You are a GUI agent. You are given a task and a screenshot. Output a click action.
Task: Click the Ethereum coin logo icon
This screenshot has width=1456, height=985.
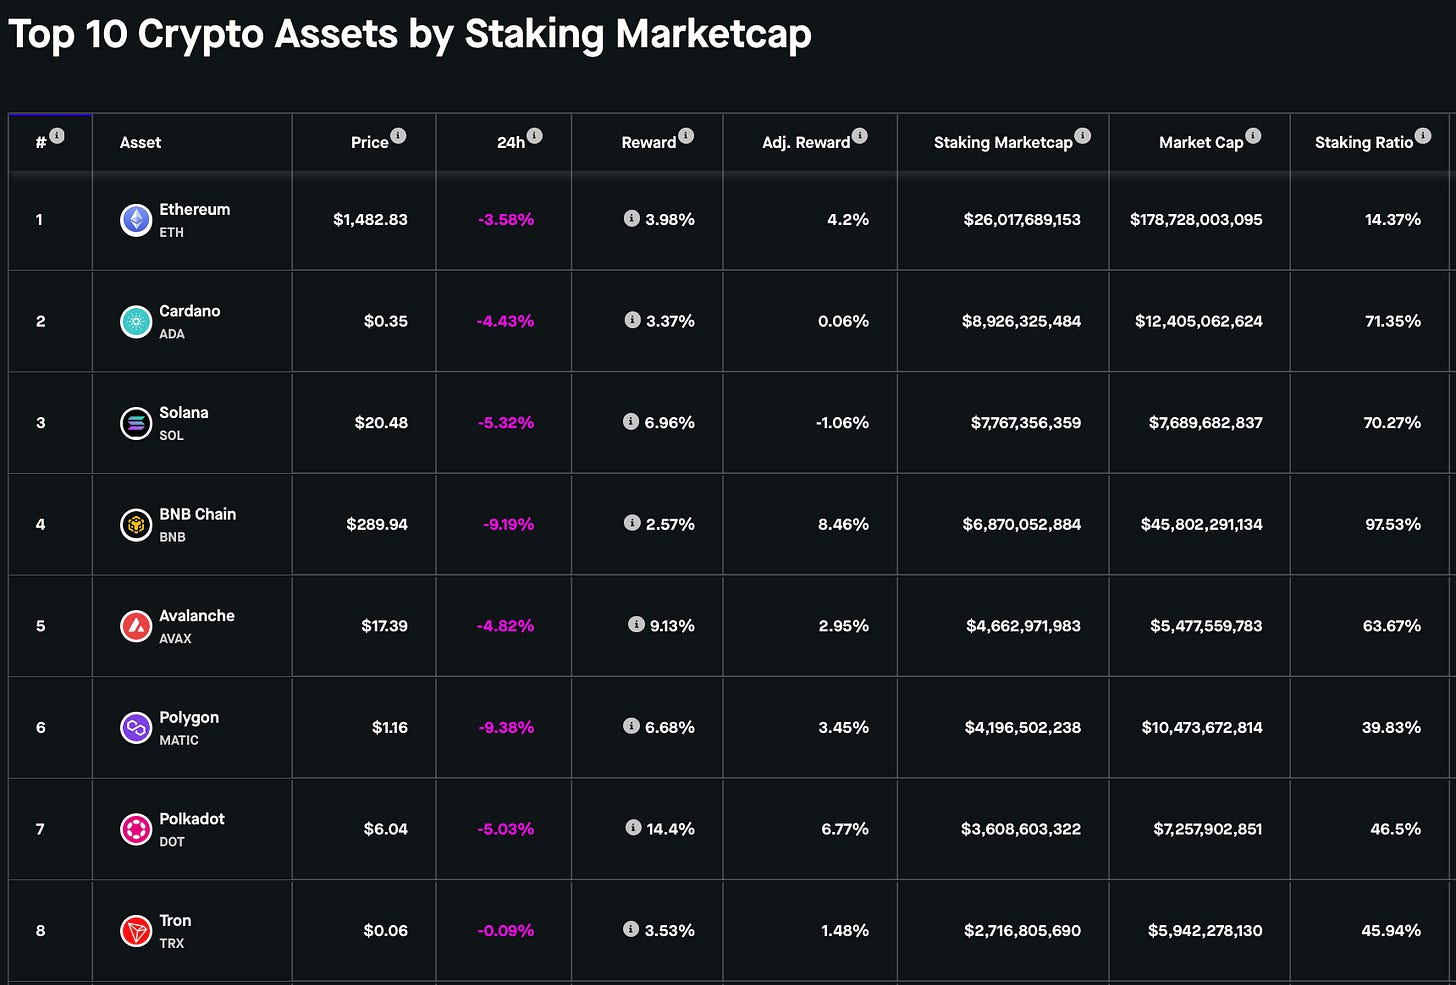point(136,220)
